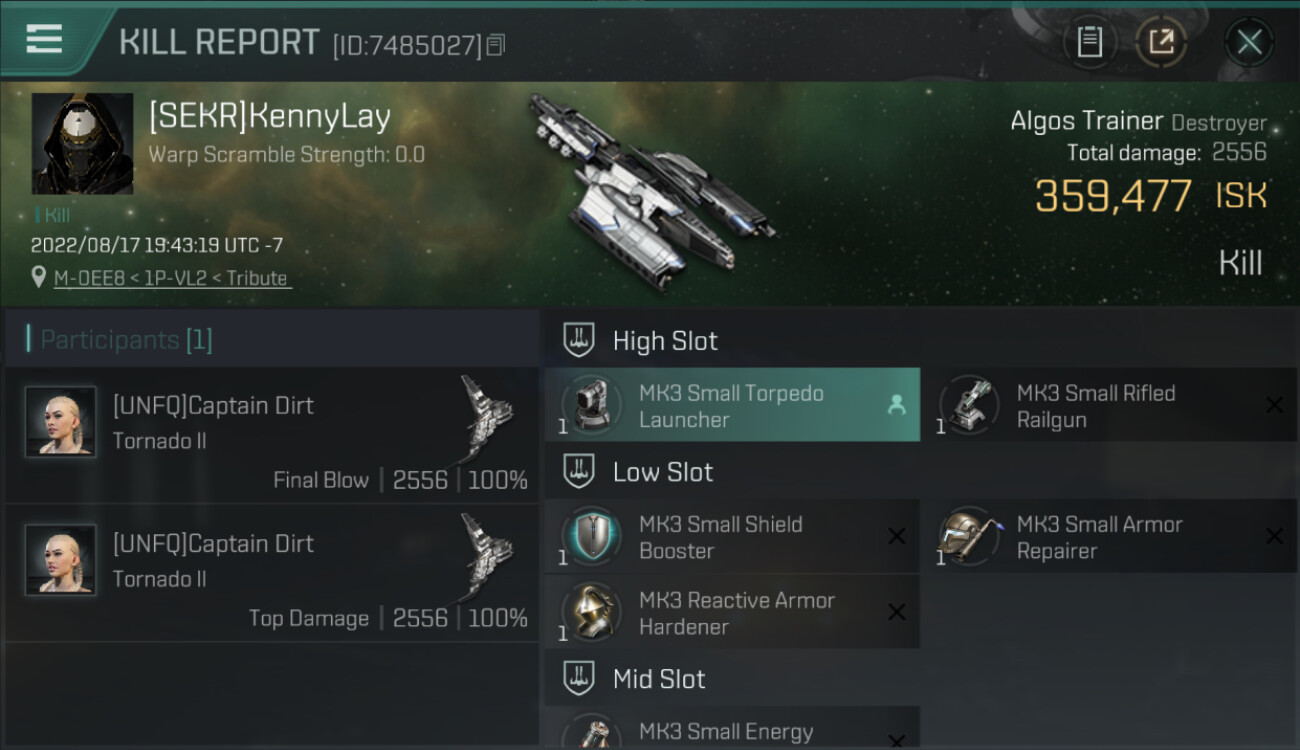Click the MK3 Small Armor Repairer icon

pyautogui.click(x=969, y=537)
